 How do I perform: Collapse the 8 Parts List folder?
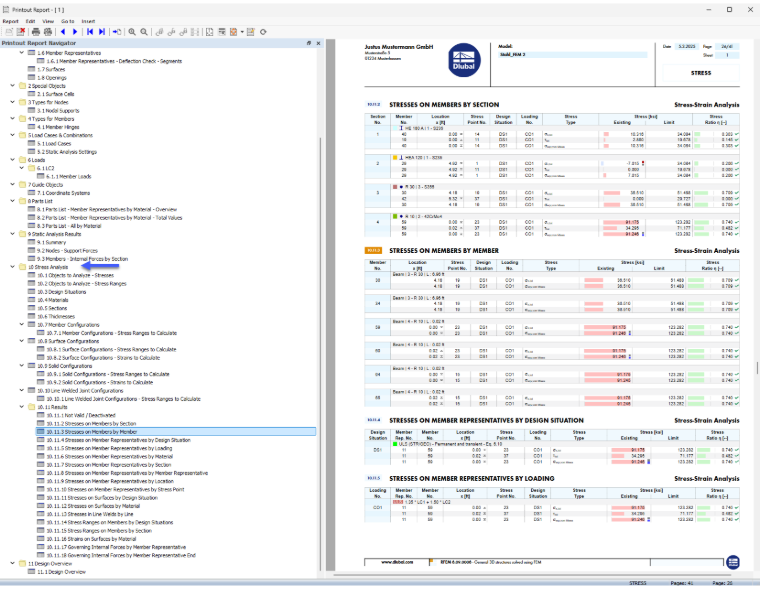click(13, 201)
